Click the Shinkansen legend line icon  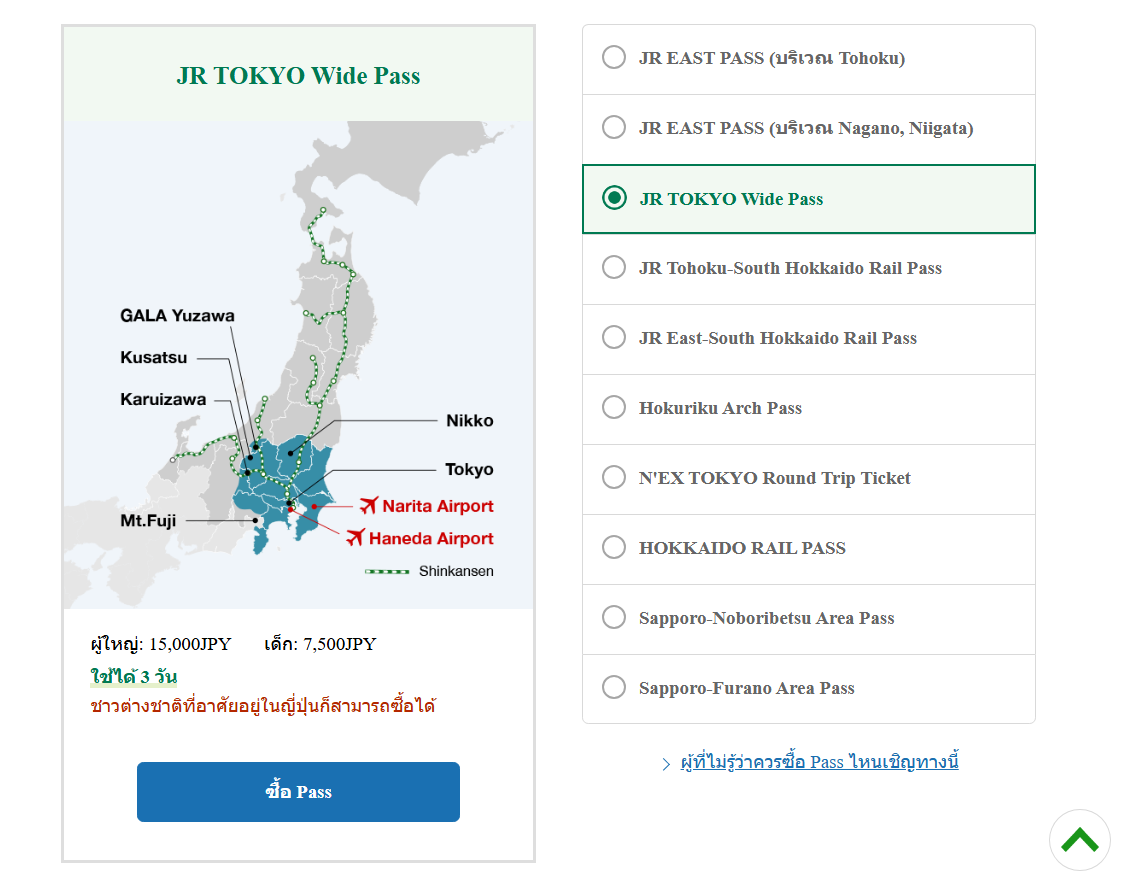coord(387,572)
